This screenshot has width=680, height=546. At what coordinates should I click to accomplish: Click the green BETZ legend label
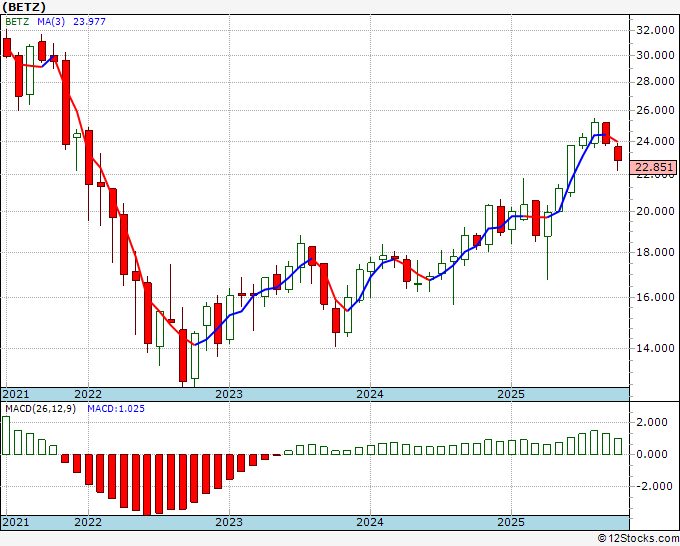pyautogui.click(x=17, y=22)
